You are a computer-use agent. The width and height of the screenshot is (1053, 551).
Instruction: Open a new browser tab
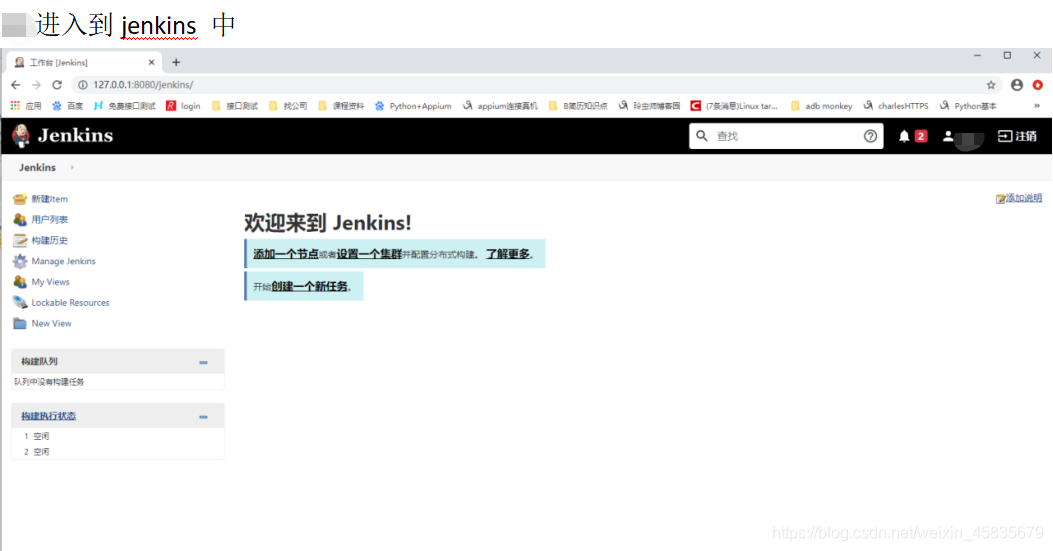(x=176, y=62)
